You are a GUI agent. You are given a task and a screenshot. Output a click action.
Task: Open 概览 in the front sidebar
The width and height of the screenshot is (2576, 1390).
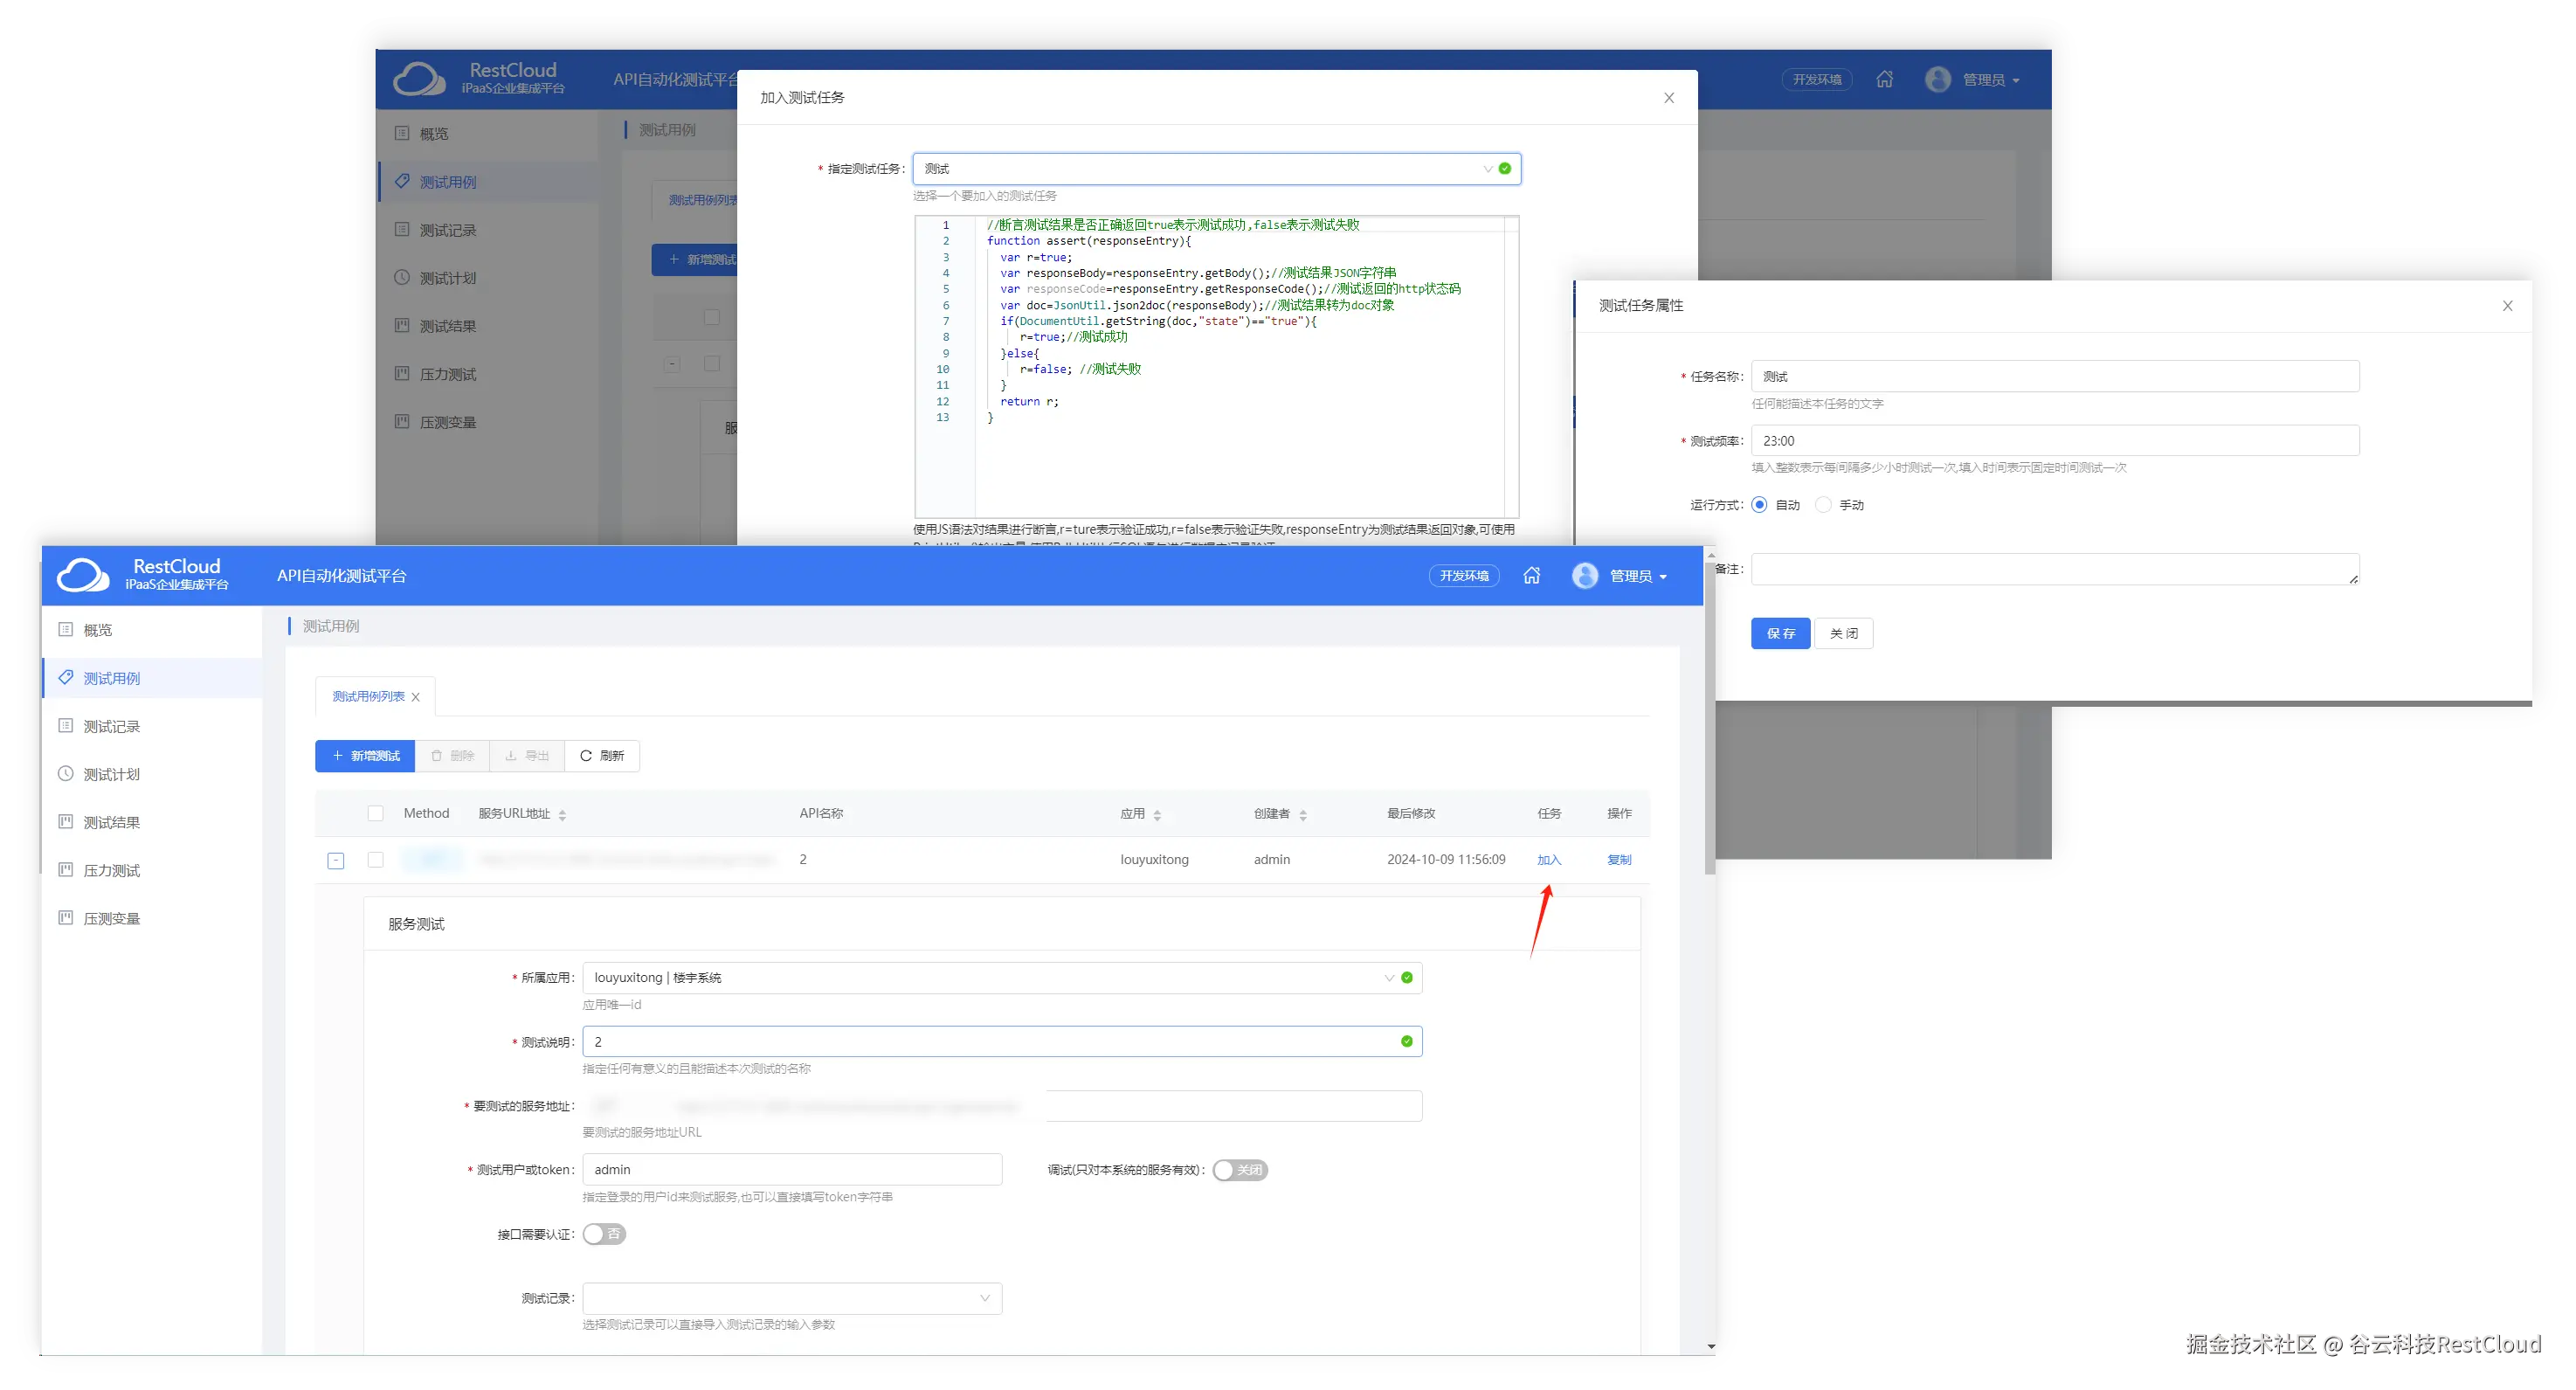coord(98,630)
